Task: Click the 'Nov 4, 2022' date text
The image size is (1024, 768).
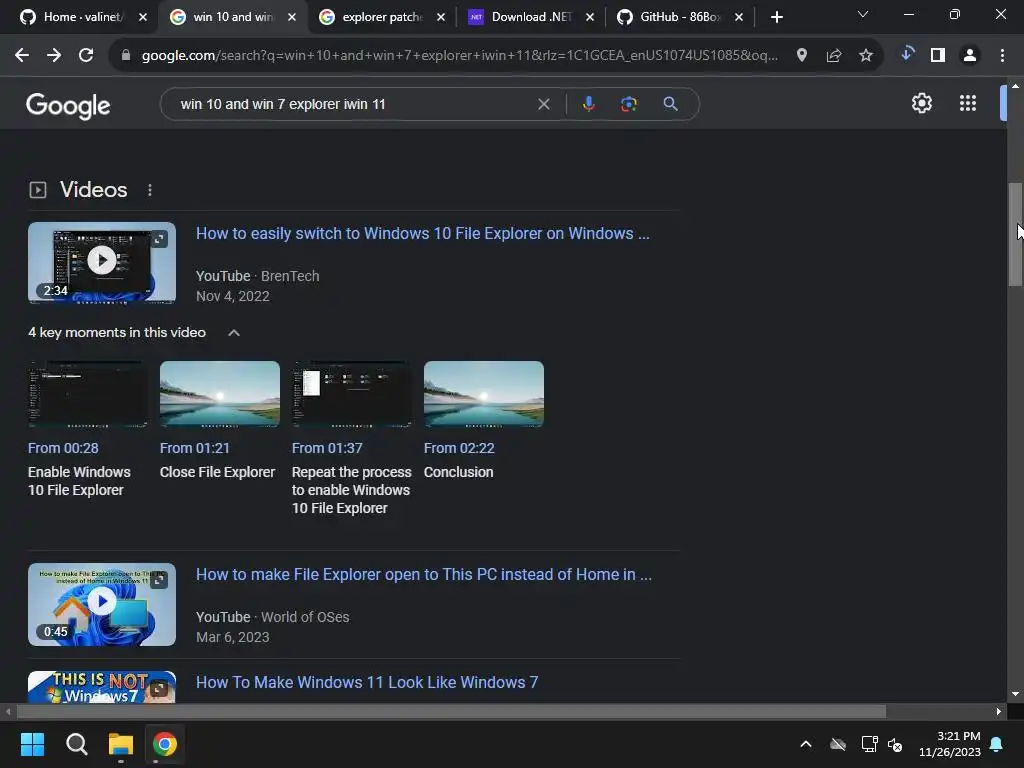Action: click(x=232, y=296)
